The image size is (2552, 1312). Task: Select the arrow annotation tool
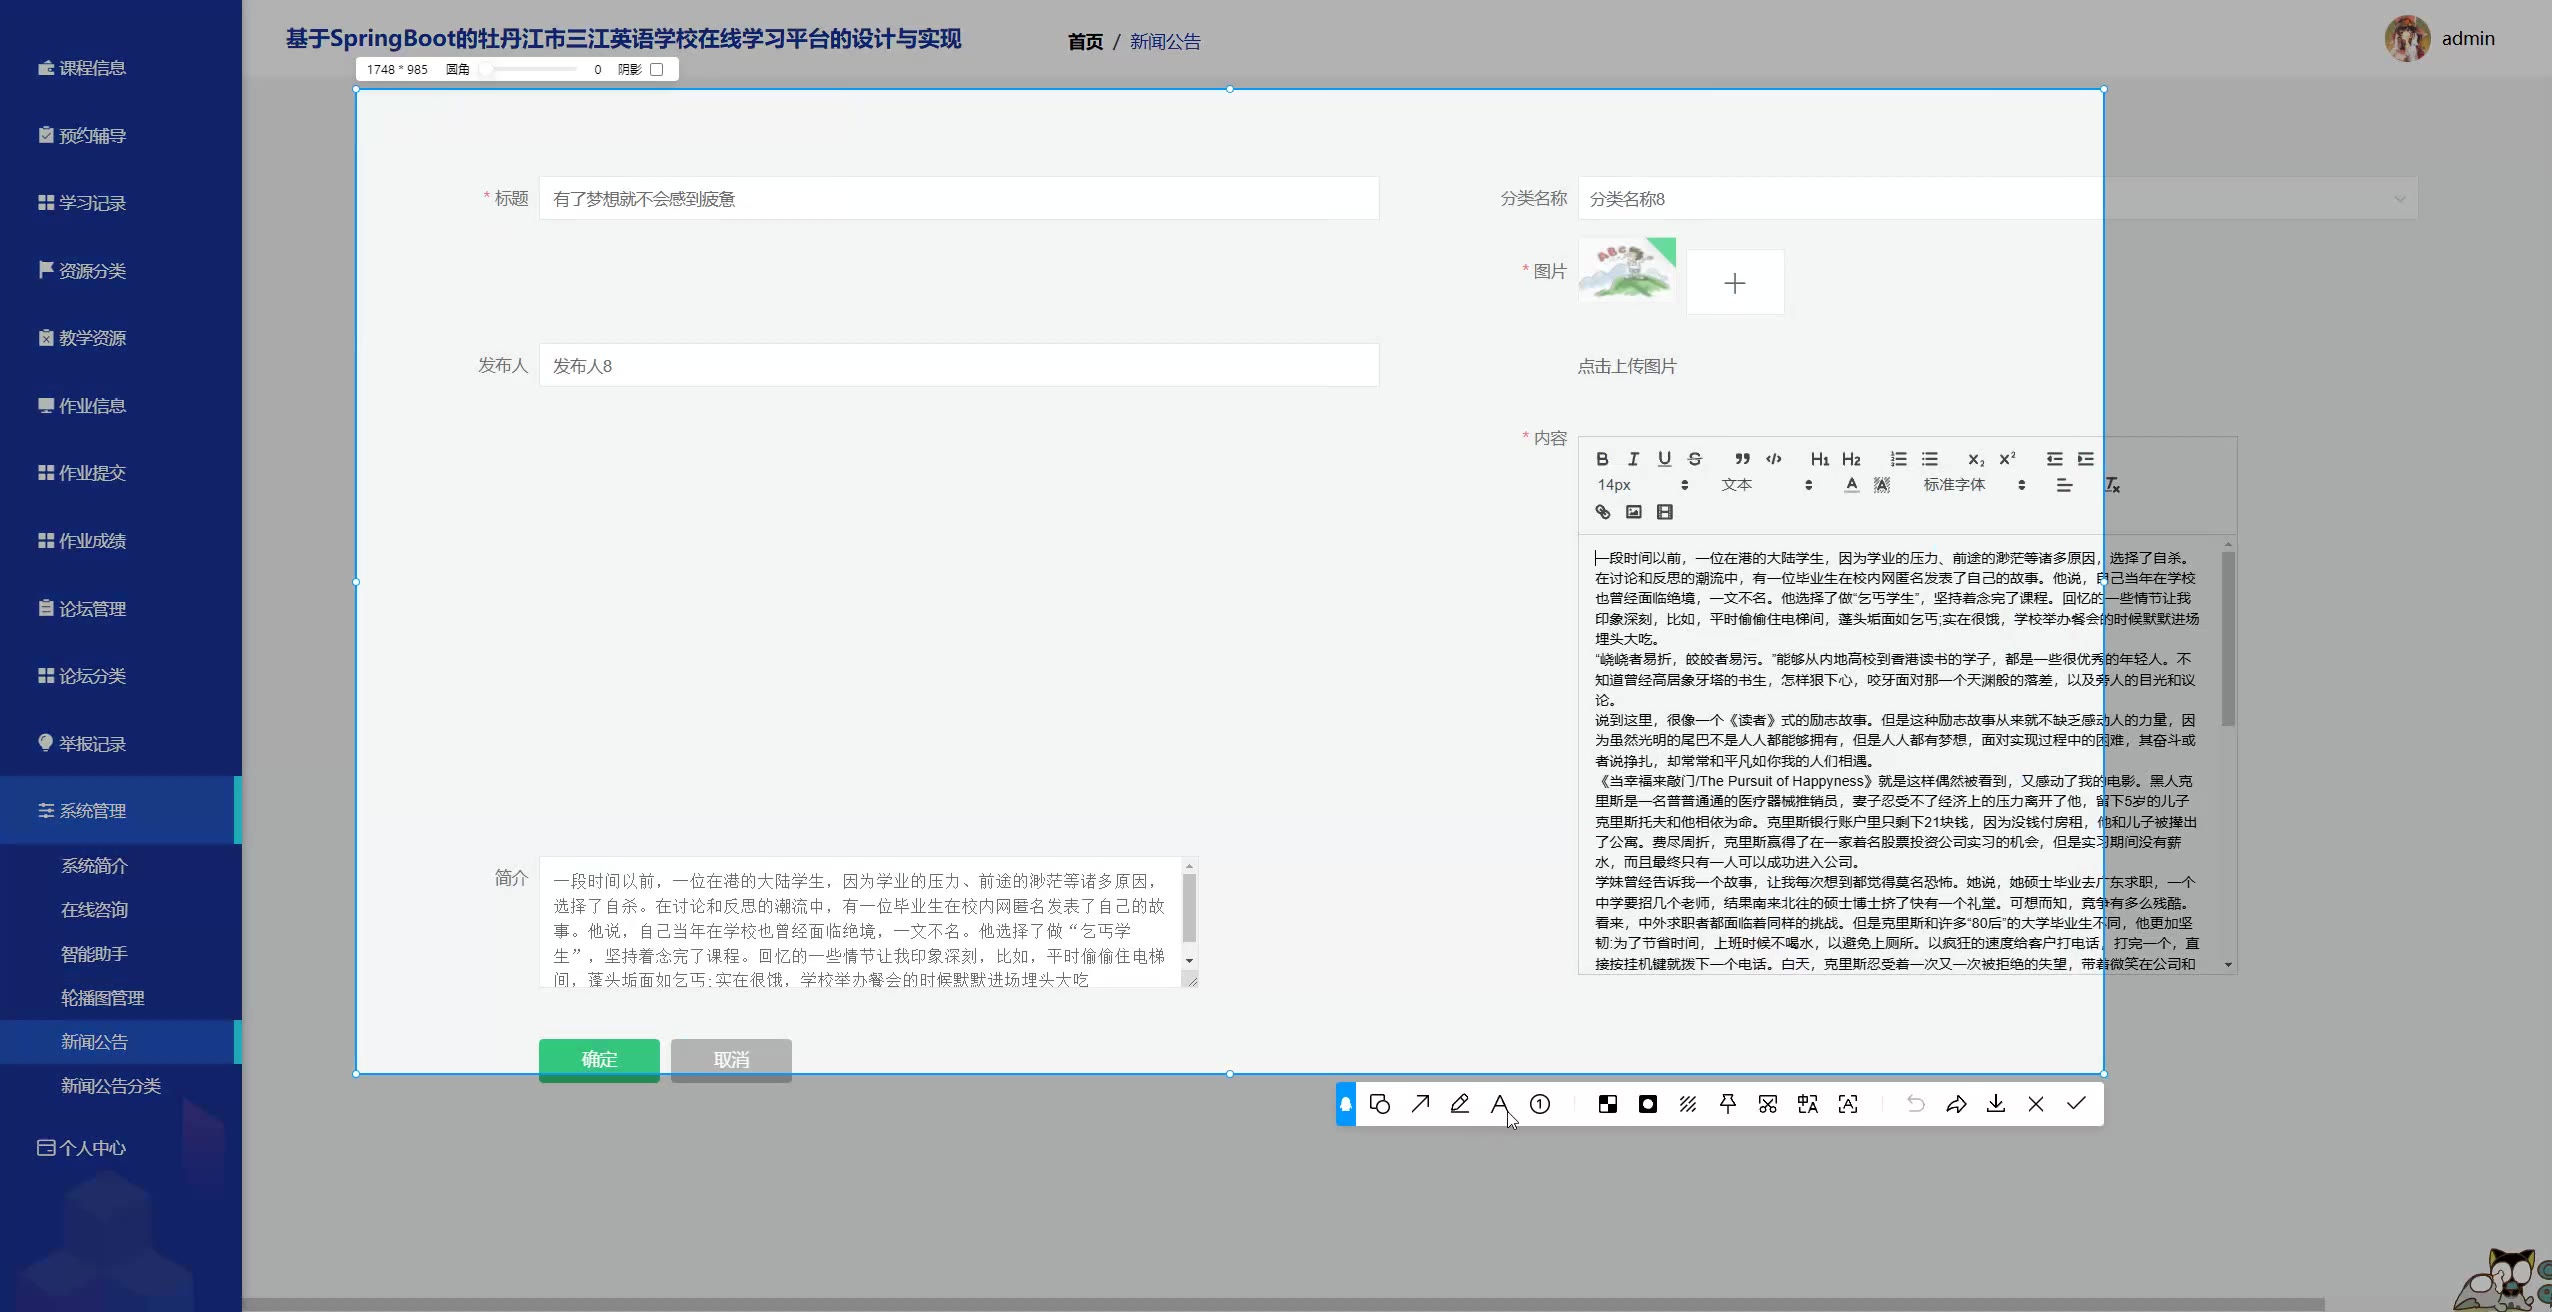[x=1420, y=1104]
